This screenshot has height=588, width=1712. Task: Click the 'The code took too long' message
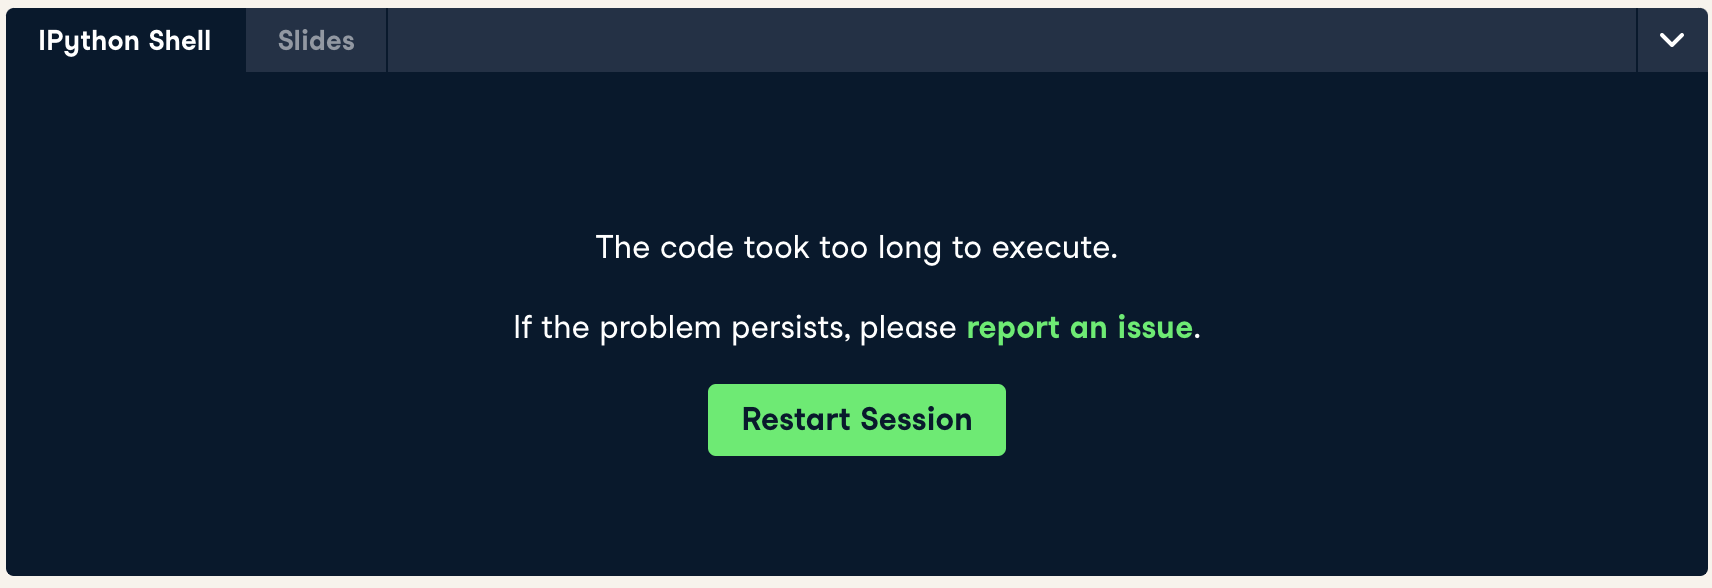click(857, 247)
